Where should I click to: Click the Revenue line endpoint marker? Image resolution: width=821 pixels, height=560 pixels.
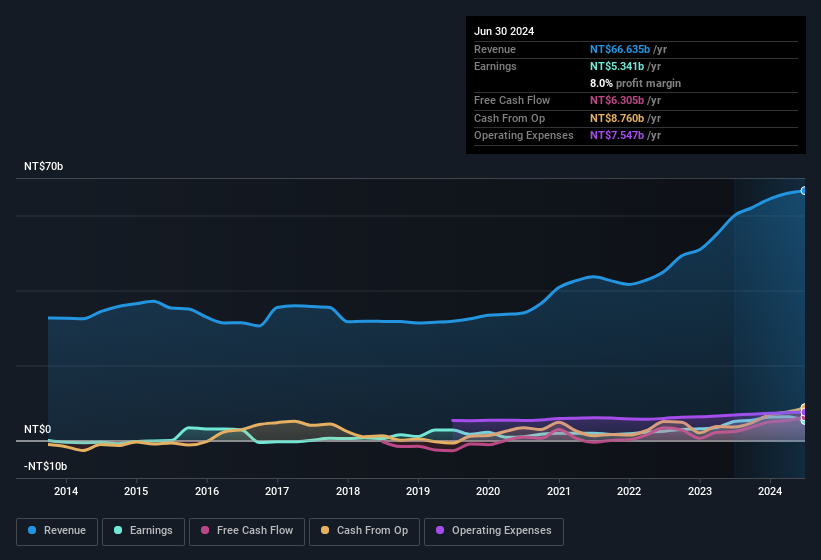coord(804,190)
